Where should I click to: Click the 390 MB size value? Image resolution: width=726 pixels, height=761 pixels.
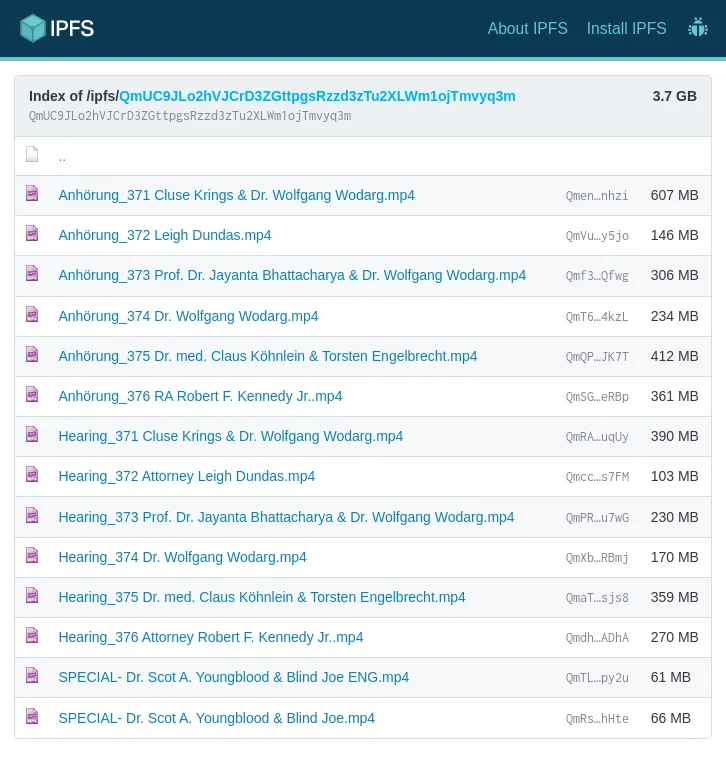pyautogui.click(x=674, y=436)
